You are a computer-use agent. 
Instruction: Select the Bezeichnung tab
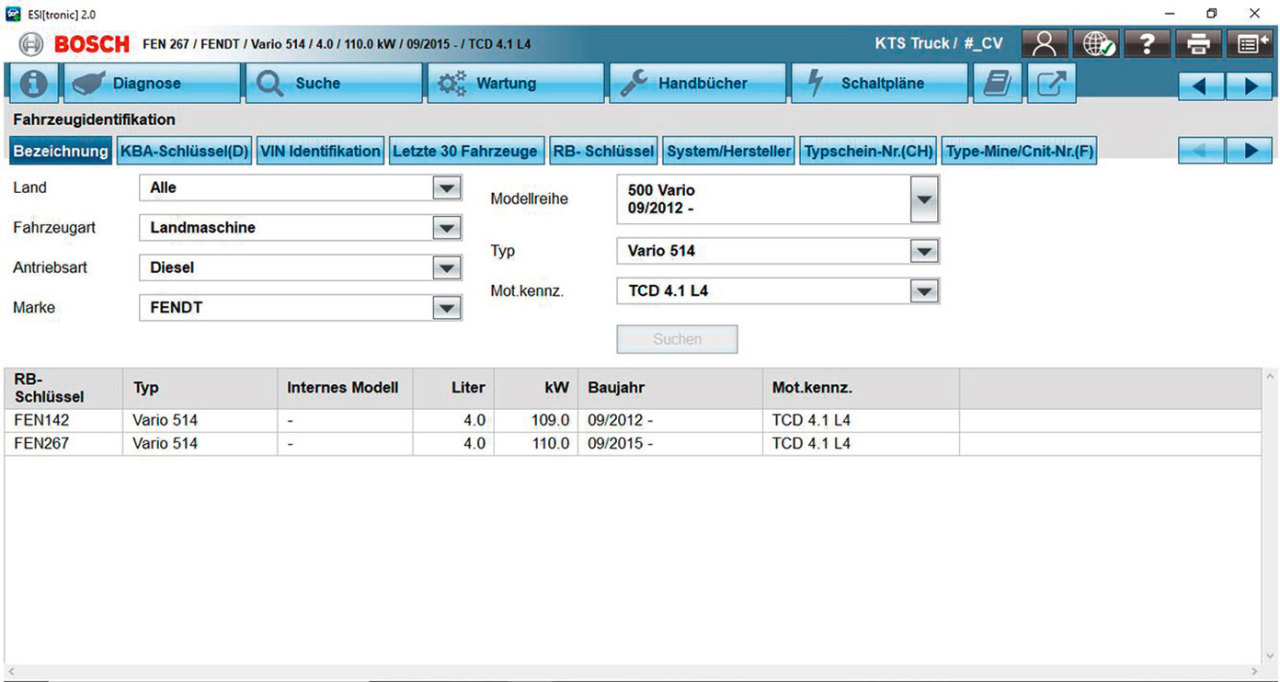60,151
